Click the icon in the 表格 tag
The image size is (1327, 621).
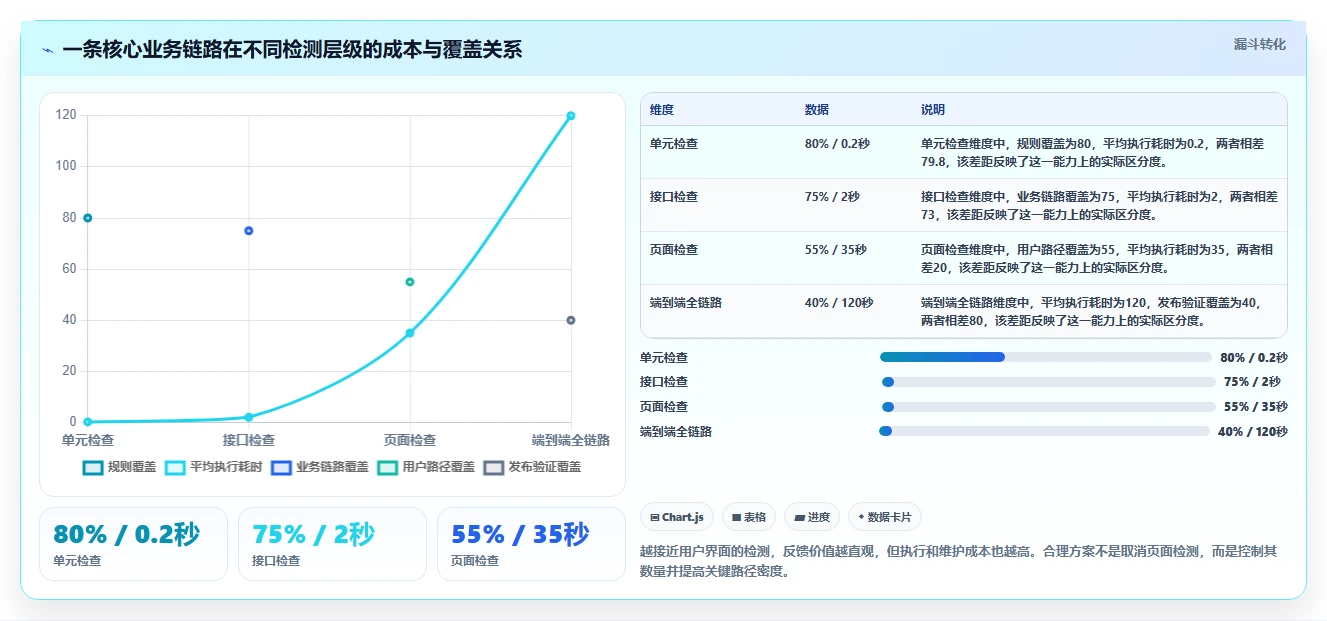tap(736, 518)
